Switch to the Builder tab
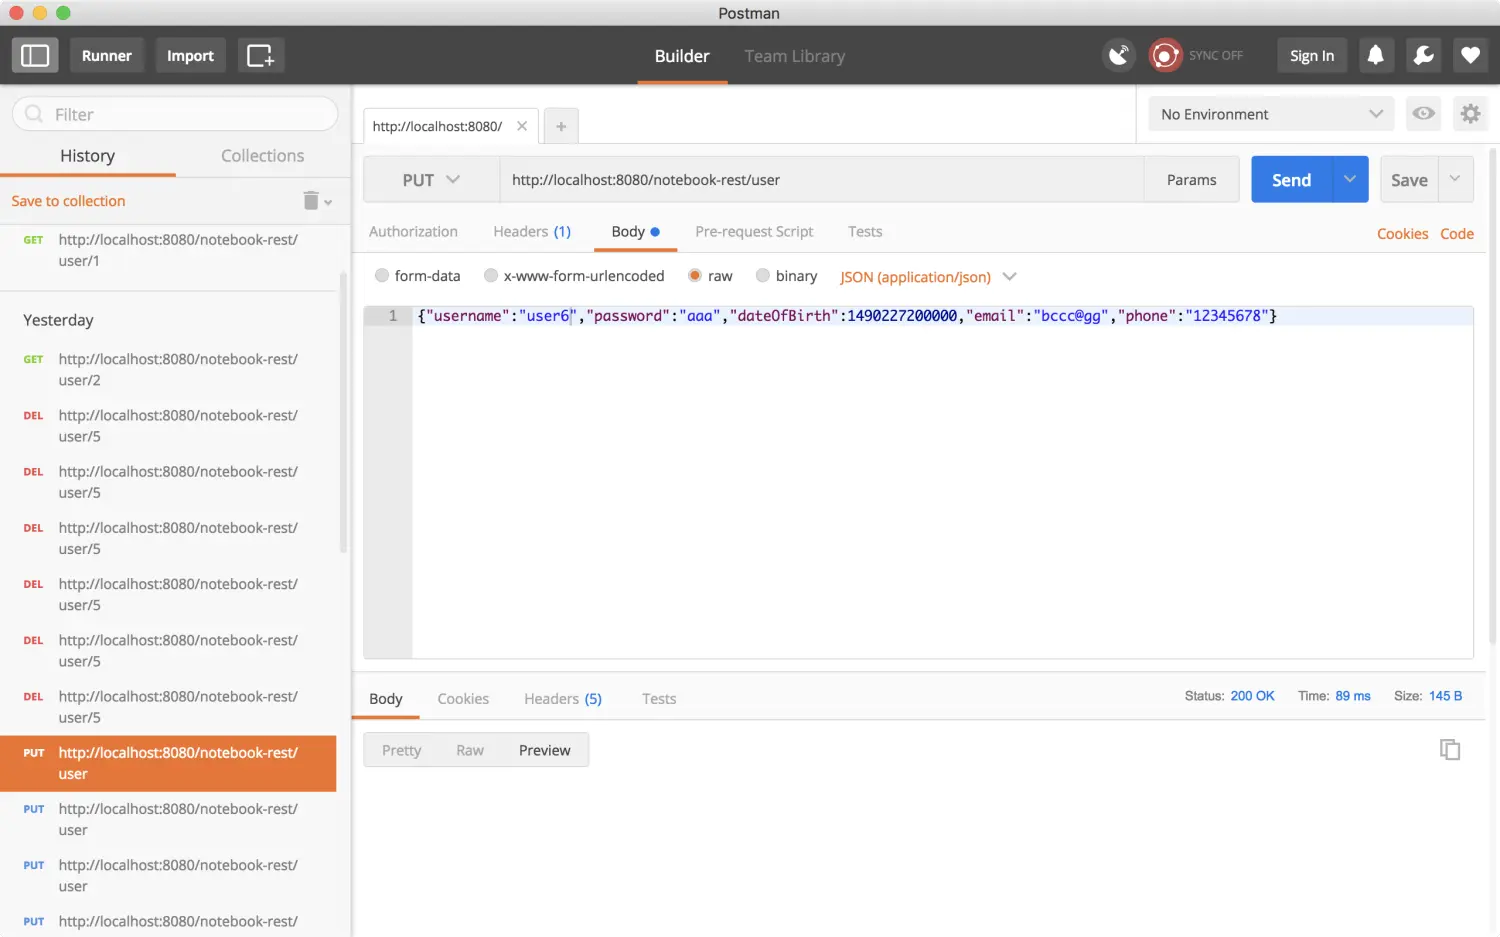This screenshot has height=937, width=1500. tap(682, 56)
